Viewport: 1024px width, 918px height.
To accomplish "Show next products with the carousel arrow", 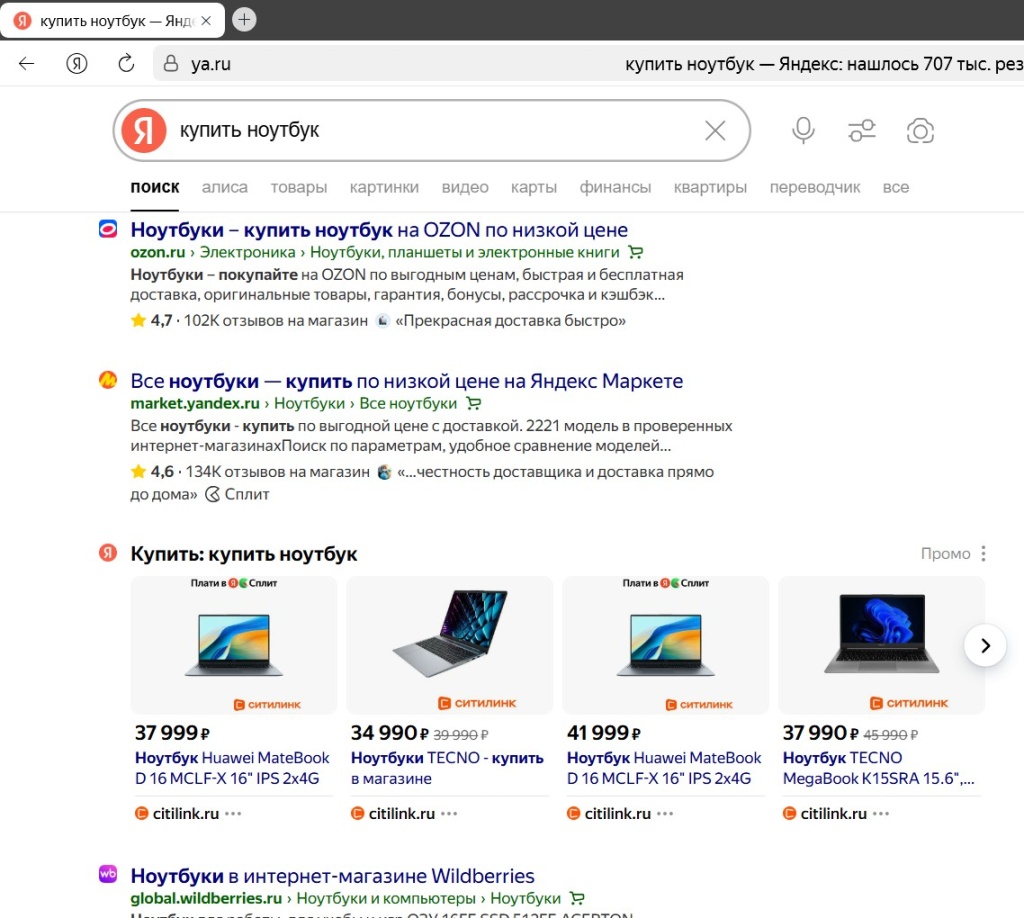I will (x=985, y=646).
